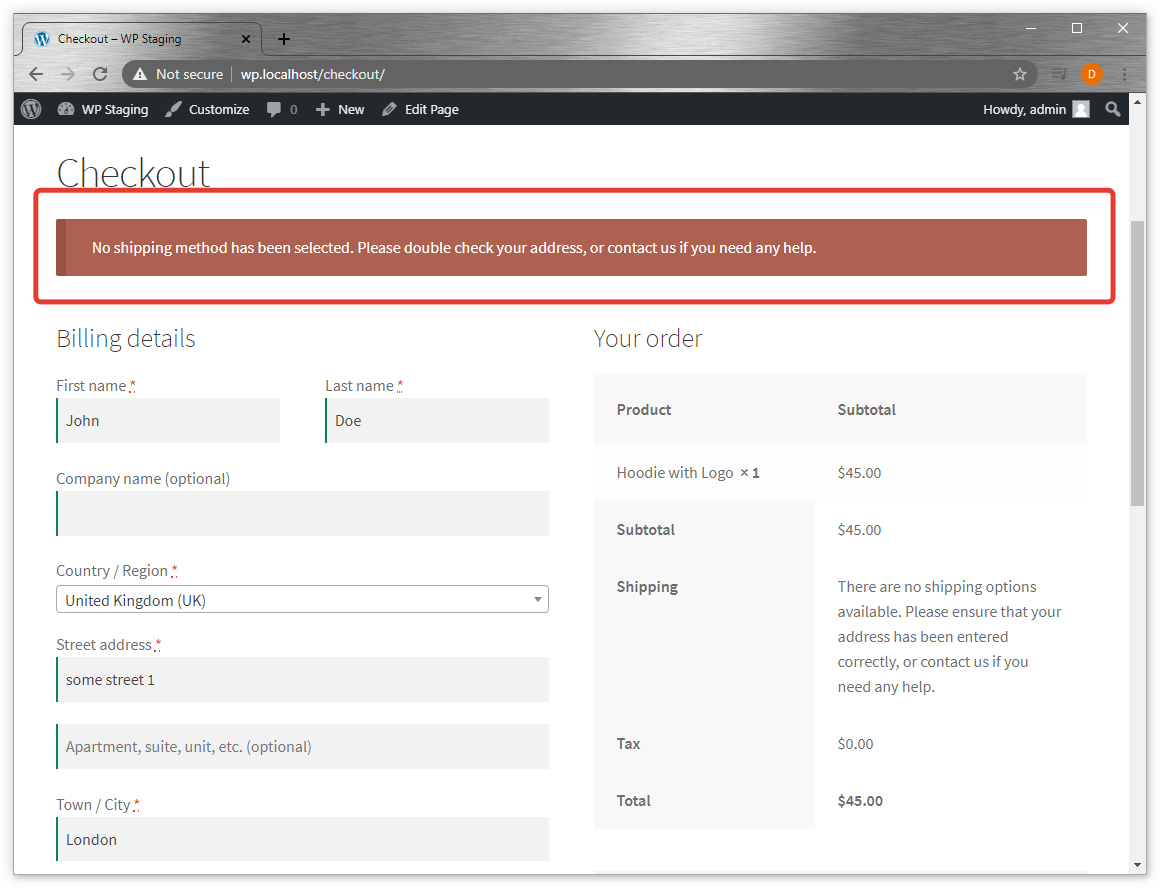Click the Billing details heading
The image size is (1160, 888).
click(x=126, y=338)
